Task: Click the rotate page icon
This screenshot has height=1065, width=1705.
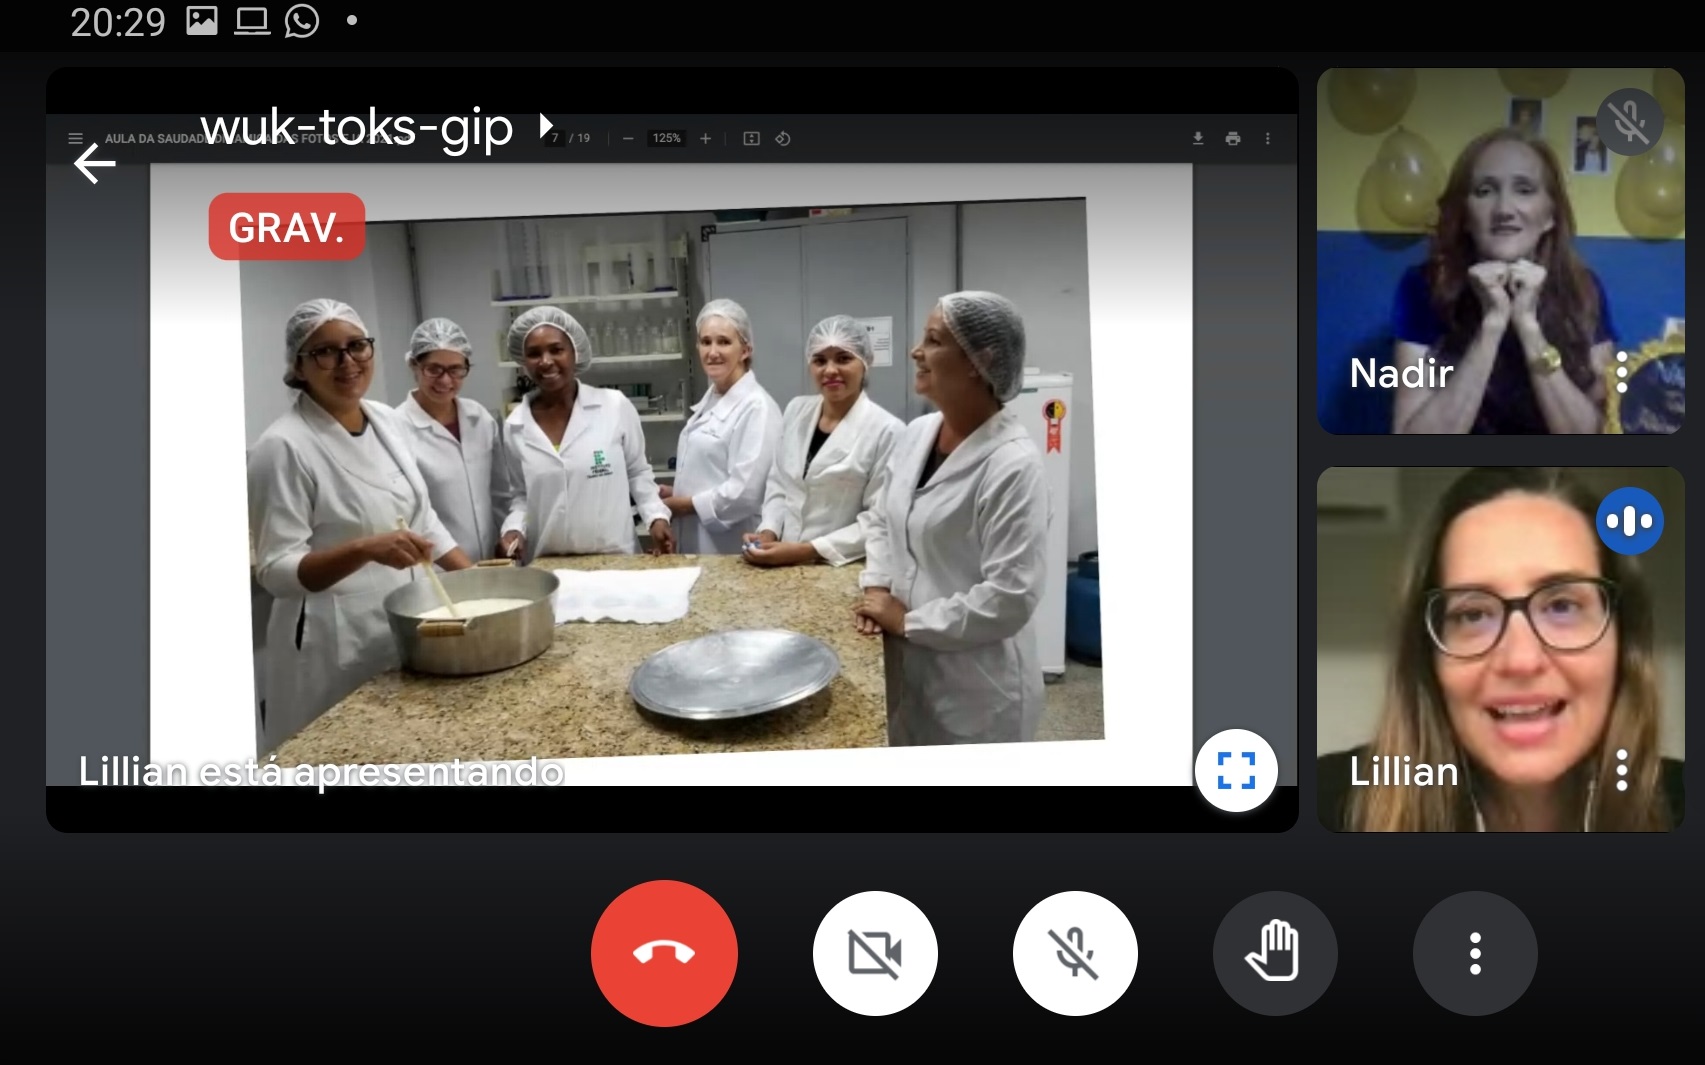Action: click(783, 138)
